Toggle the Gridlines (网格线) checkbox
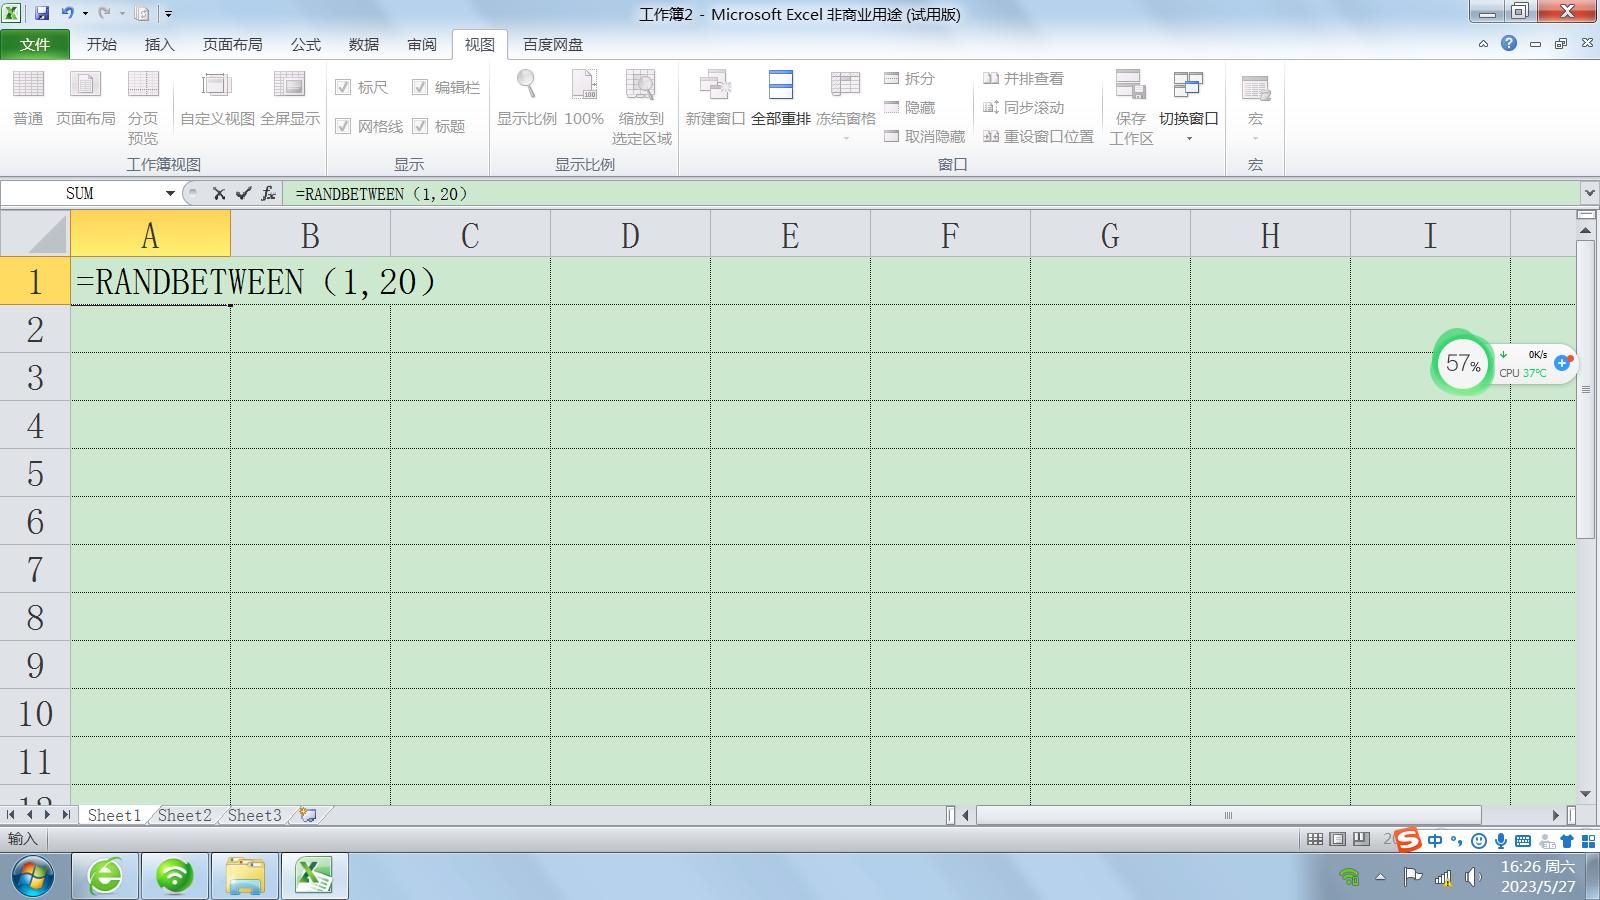 343,126
